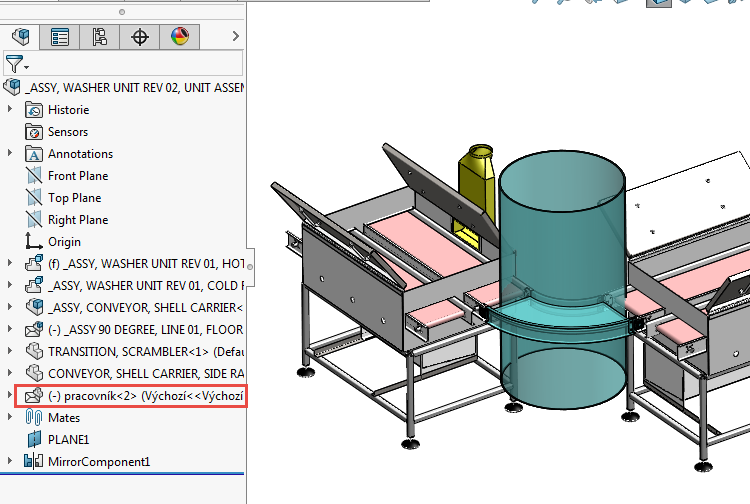Select _ASSY, WASHER UNIT REV 01, COLD
The image size is (750, 504).
[x=146, y=286]
